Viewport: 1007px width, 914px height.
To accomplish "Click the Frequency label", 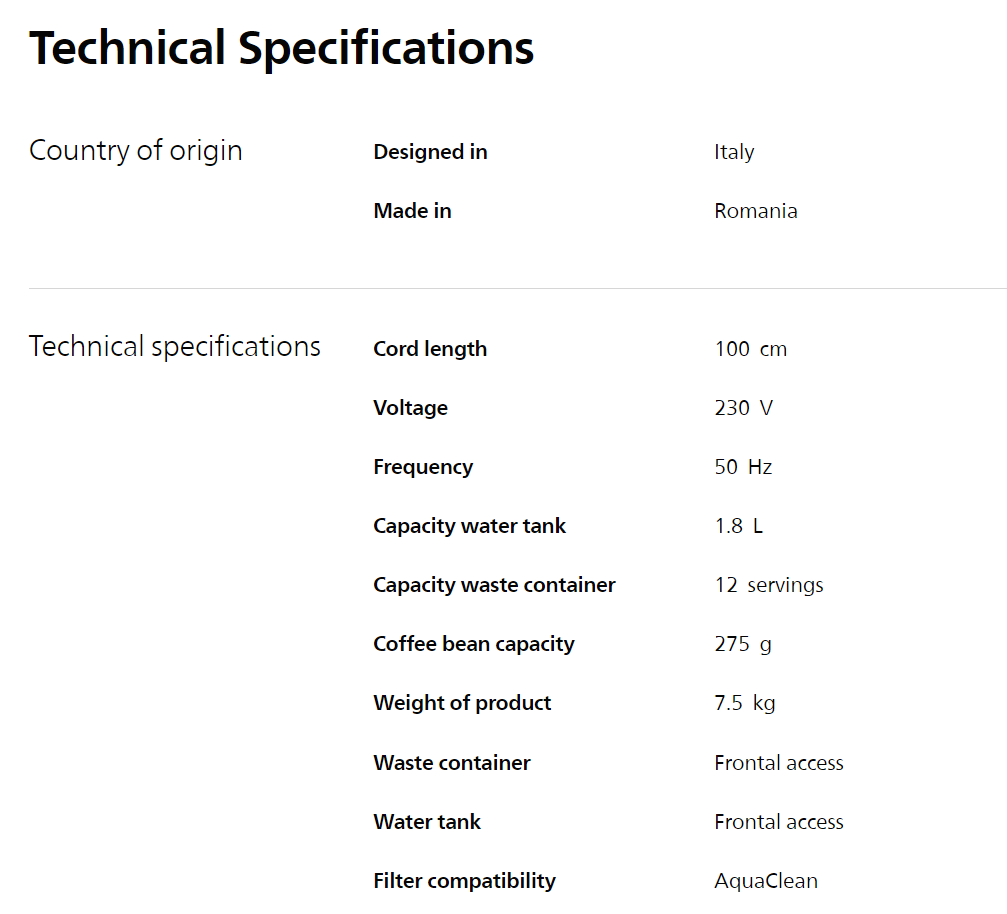I will pos(423,468).
